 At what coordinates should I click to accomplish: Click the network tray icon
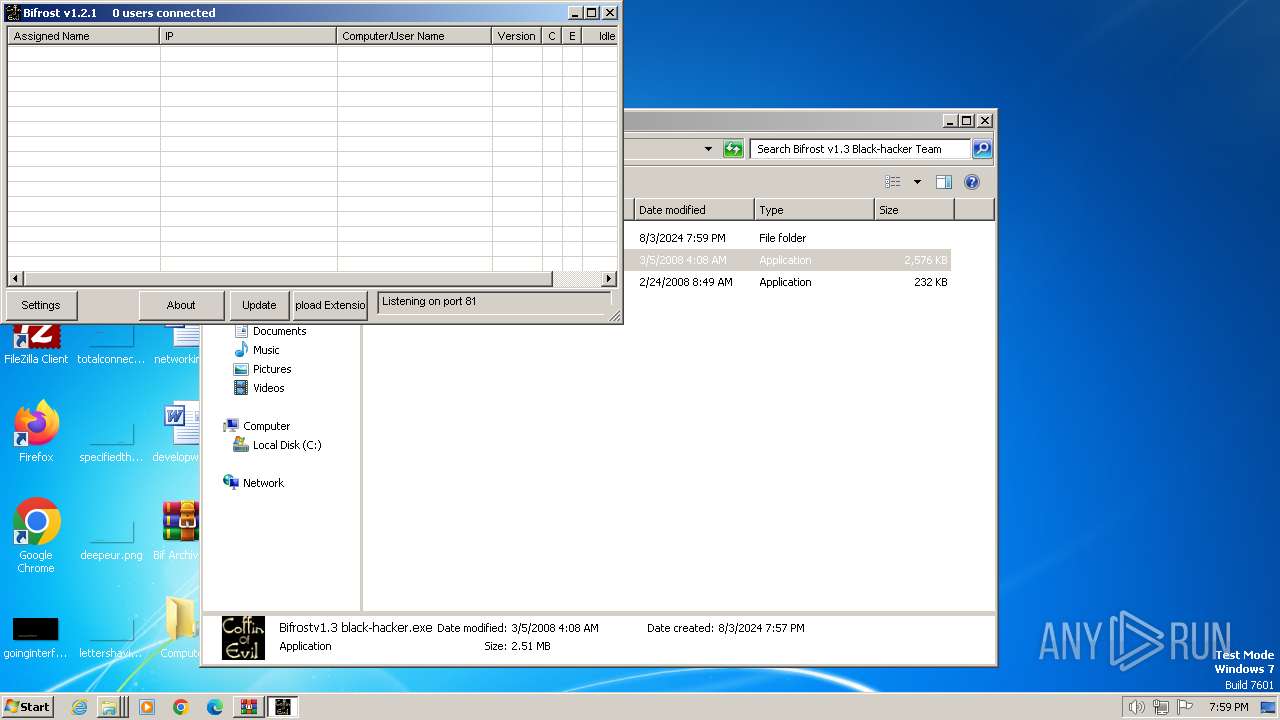point(1161,707)
